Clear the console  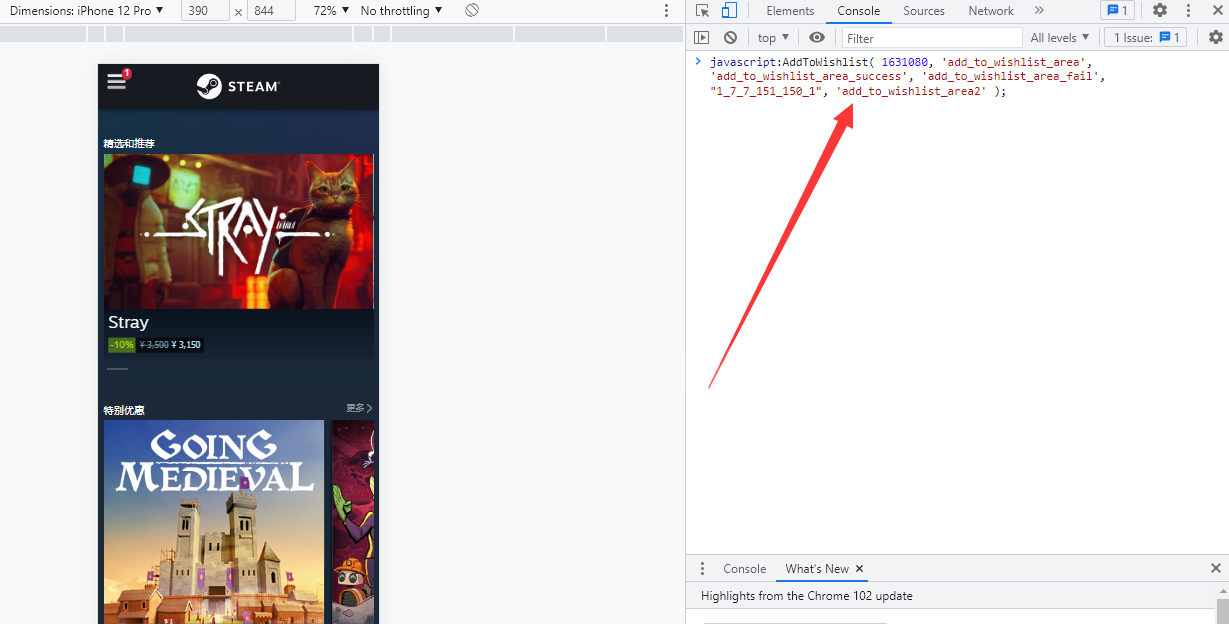[730, 38]
